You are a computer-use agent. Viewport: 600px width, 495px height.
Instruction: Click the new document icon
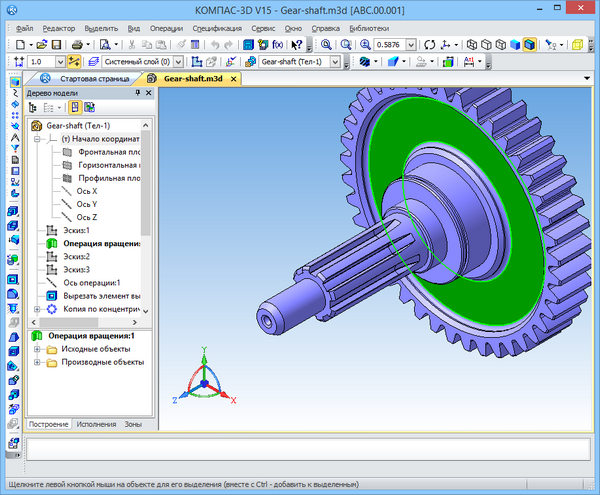21,45
